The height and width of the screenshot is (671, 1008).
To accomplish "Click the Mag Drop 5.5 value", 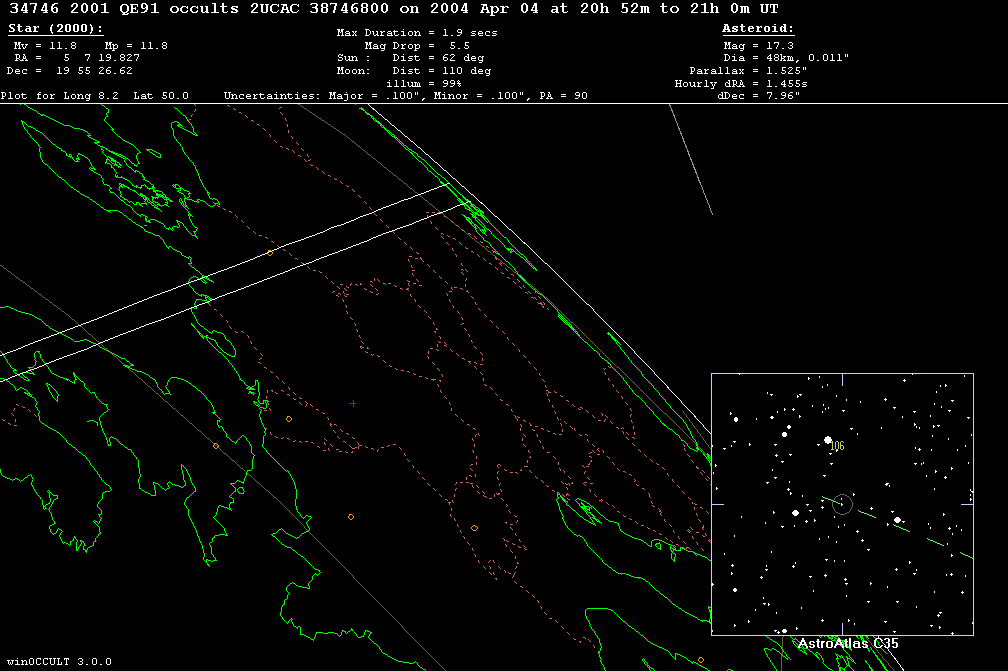I will point(417,46).
